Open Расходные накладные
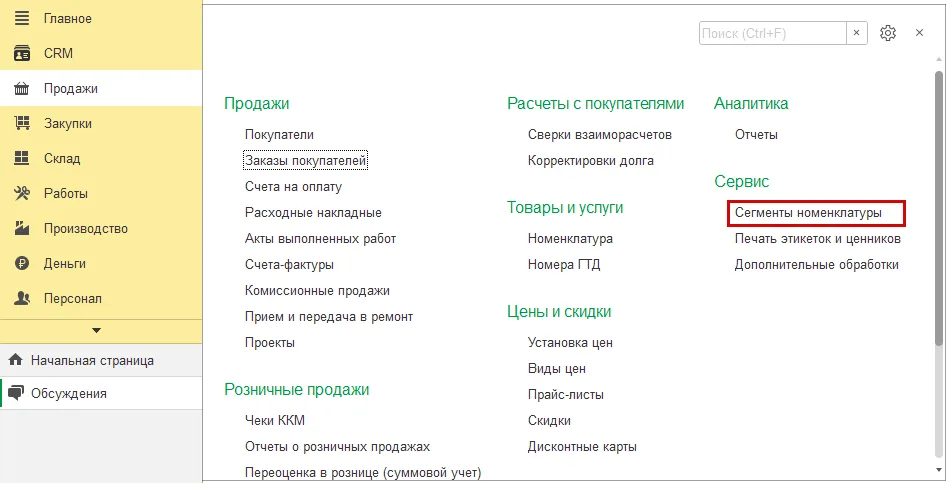 (x=313, y=212)
